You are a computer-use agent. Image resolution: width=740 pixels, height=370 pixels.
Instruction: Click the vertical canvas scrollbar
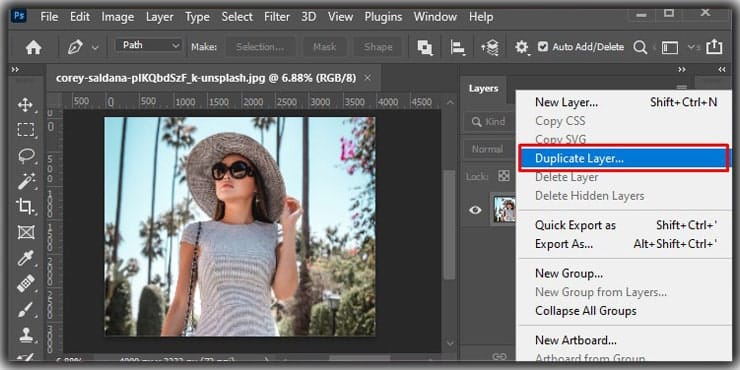click(449, 225)
